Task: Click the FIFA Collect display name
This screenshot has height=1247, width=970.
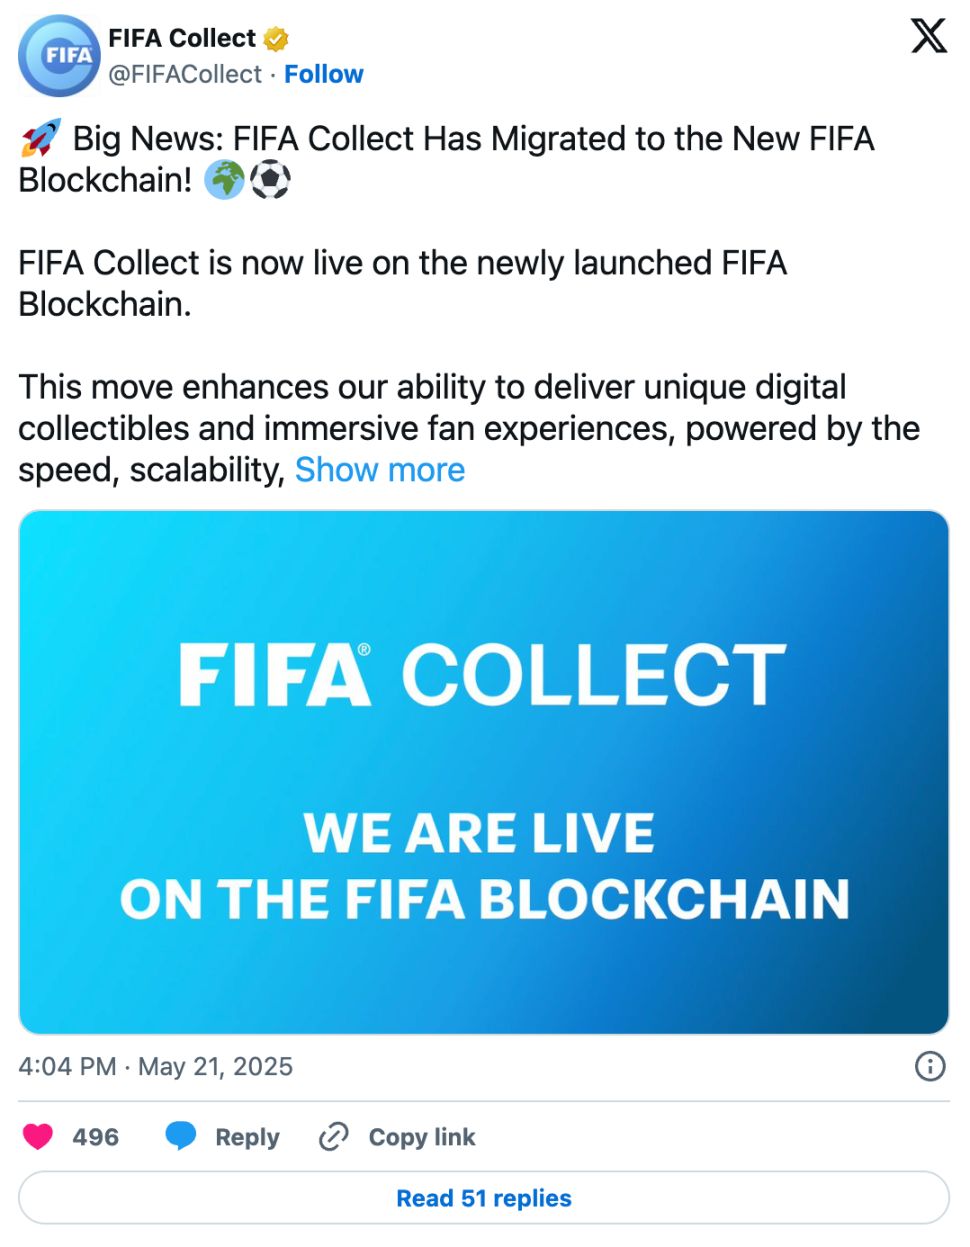Action: pyautogui.click(x=182, y=39)
